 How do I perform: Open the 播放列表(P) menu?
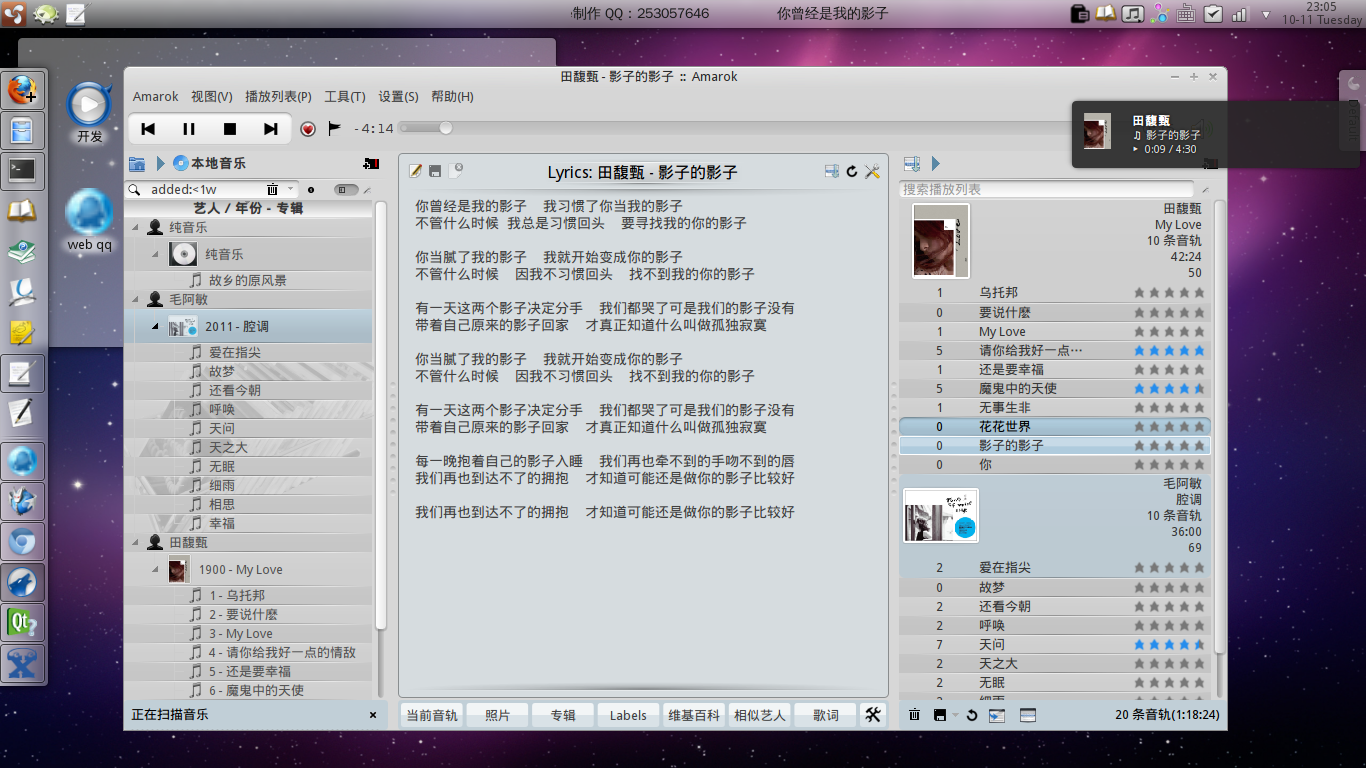278,97
